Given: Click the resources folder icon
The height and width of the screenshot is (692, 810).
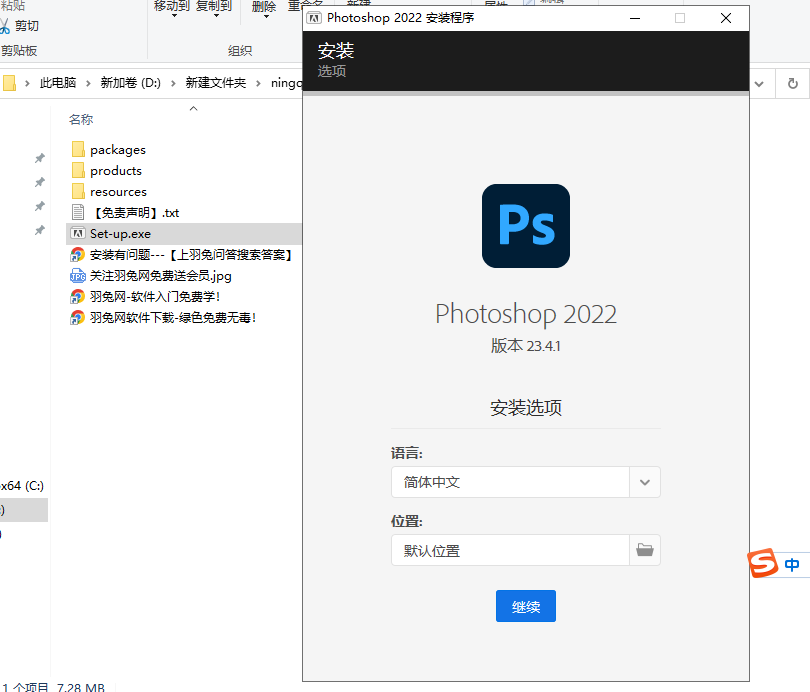Looking at the screenshot, I should 78,192.
